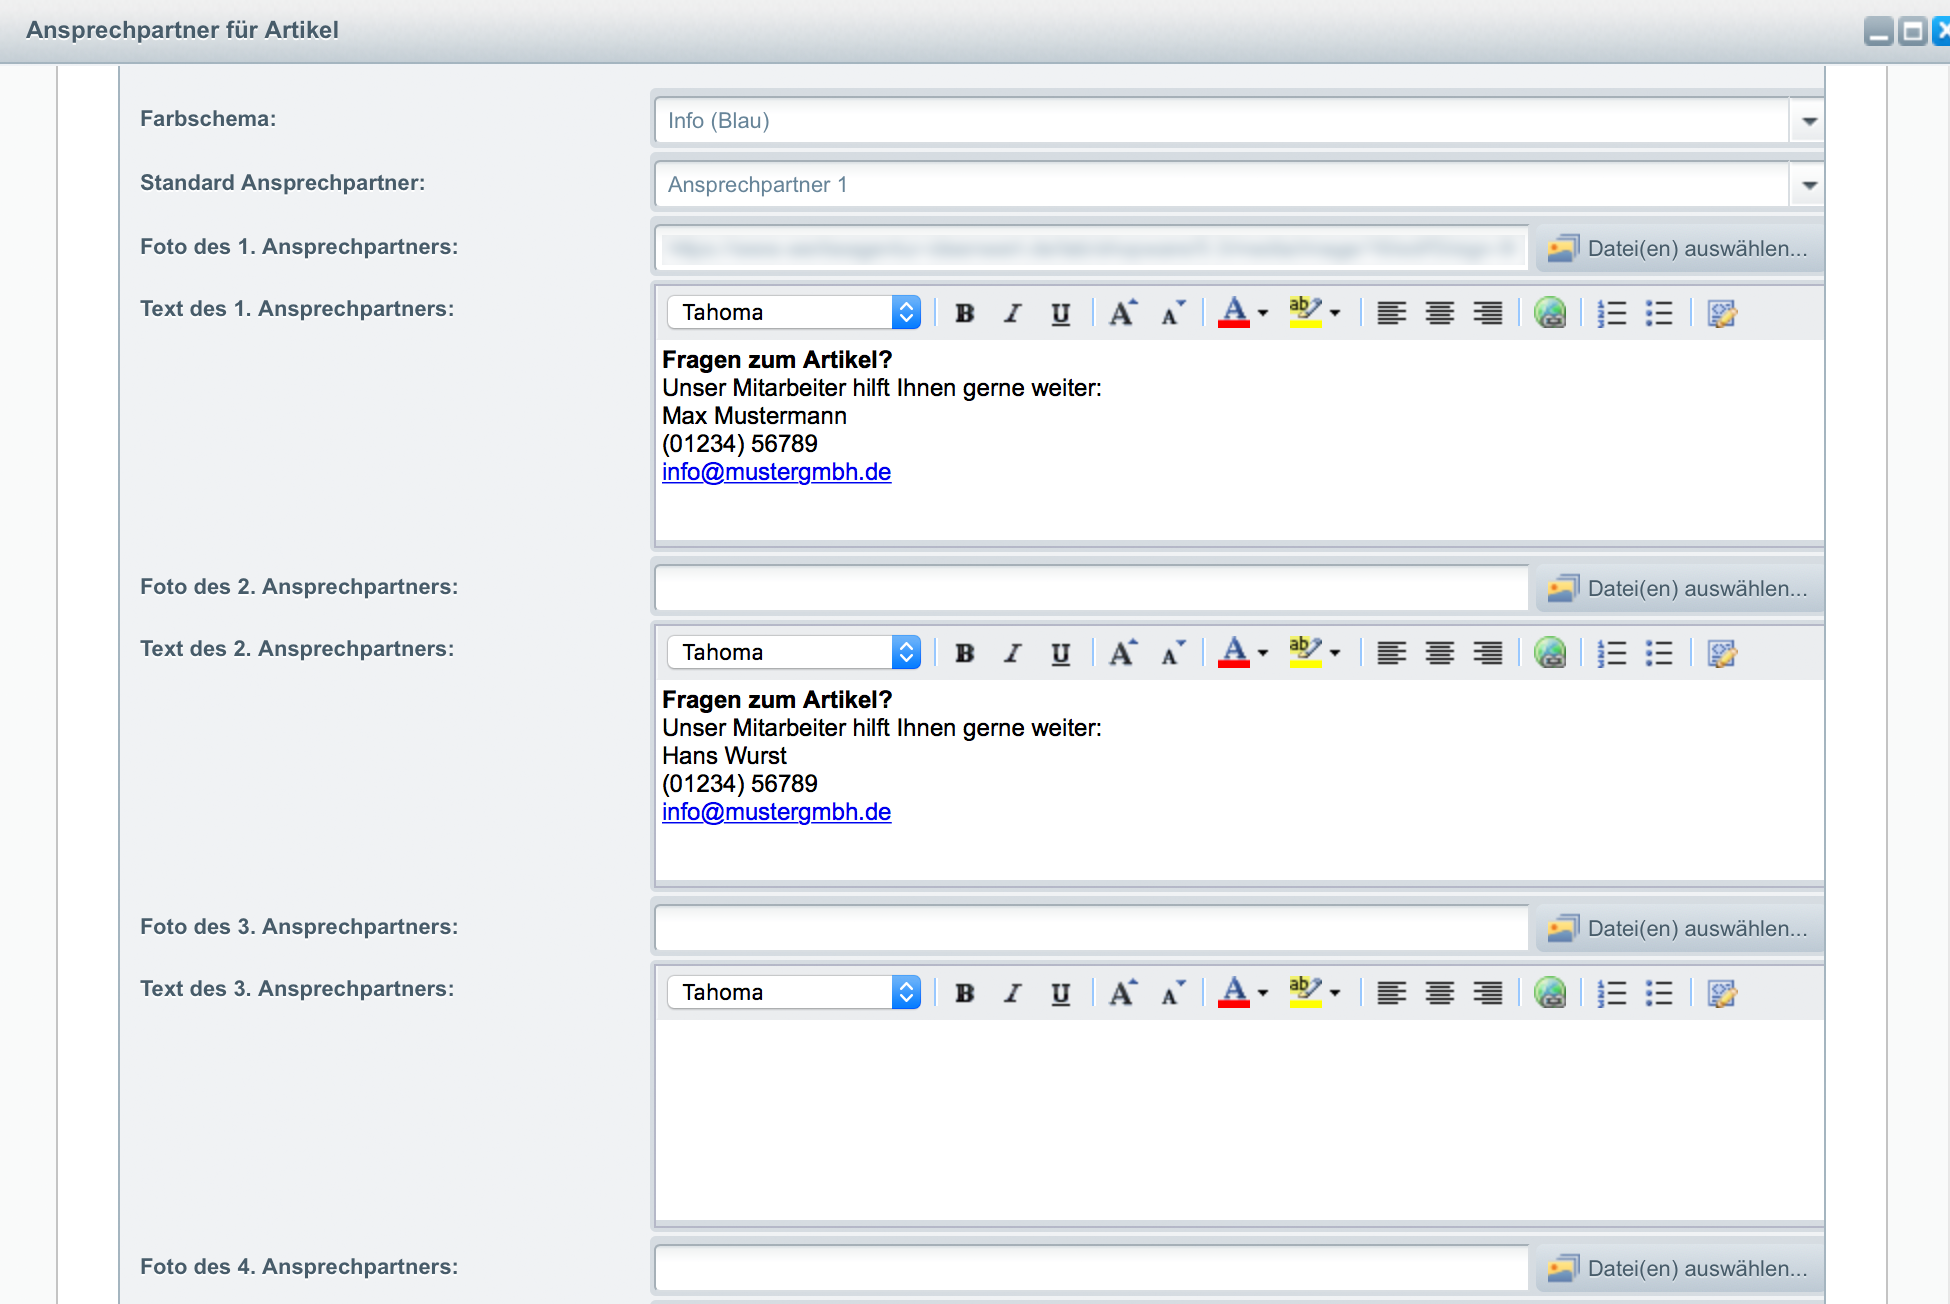Screen dimensions: 1950x1304
Task: Align text right in 1. Ansprechpartner editor
Action: point(1487,313)
